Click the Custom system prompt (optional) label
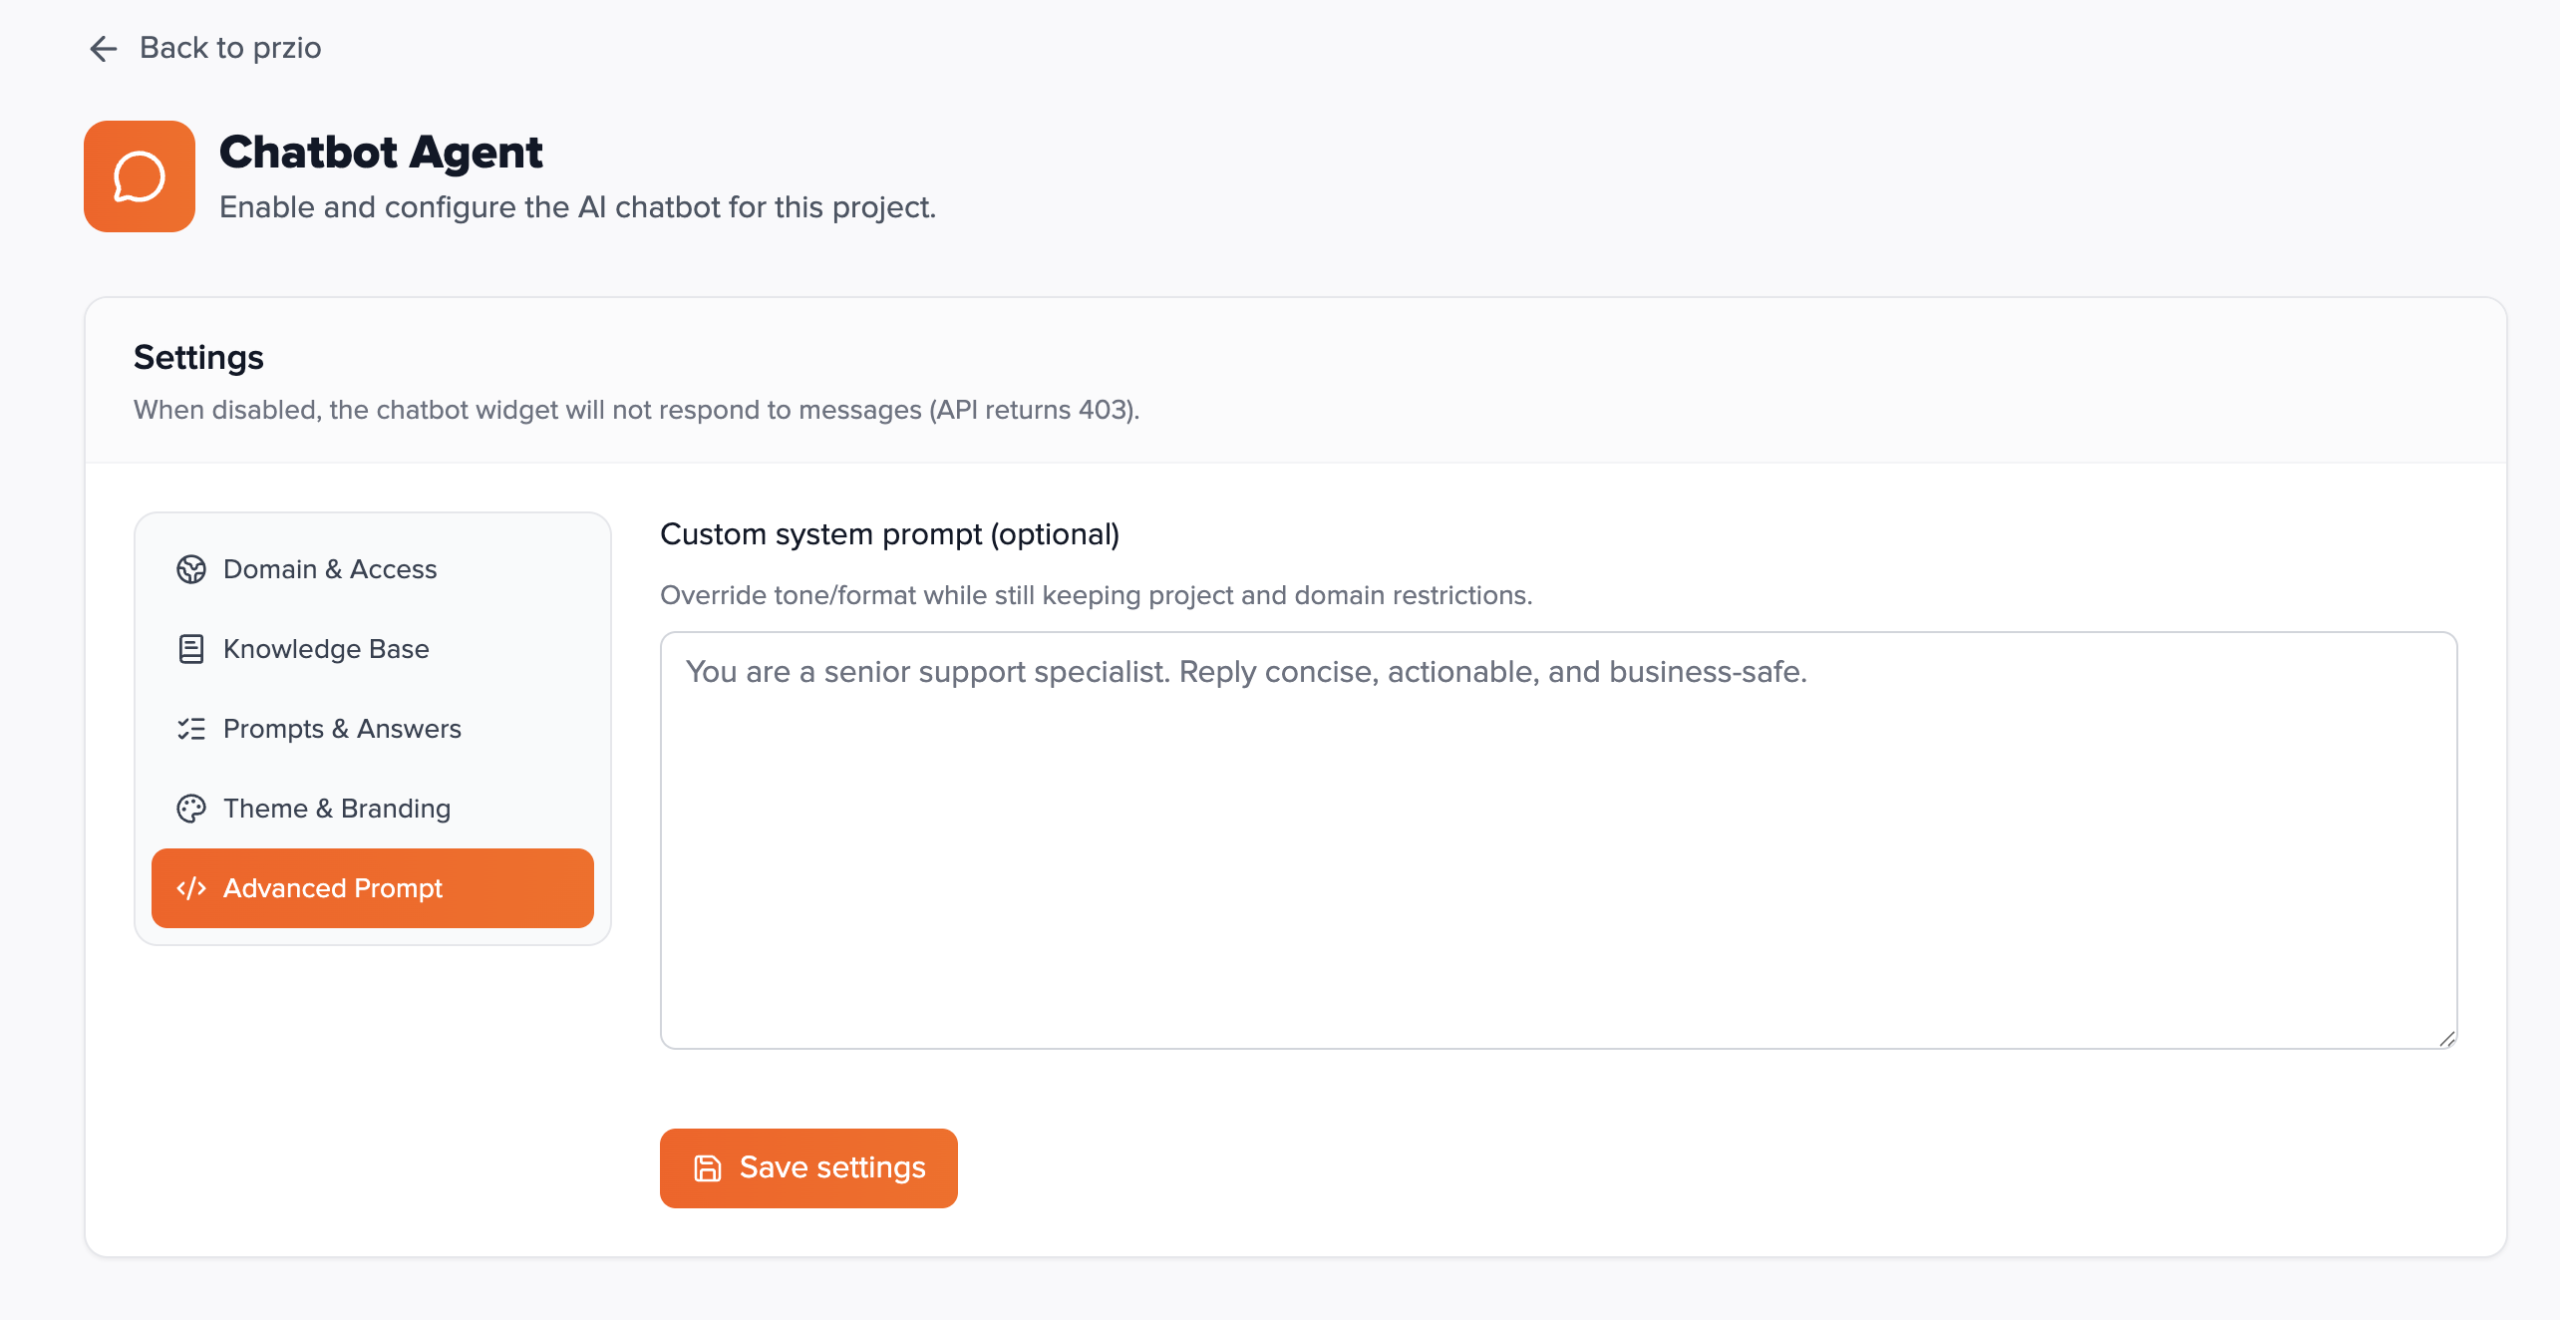The width and height of the screenshot is (2560, 1320). coord(889,534)
